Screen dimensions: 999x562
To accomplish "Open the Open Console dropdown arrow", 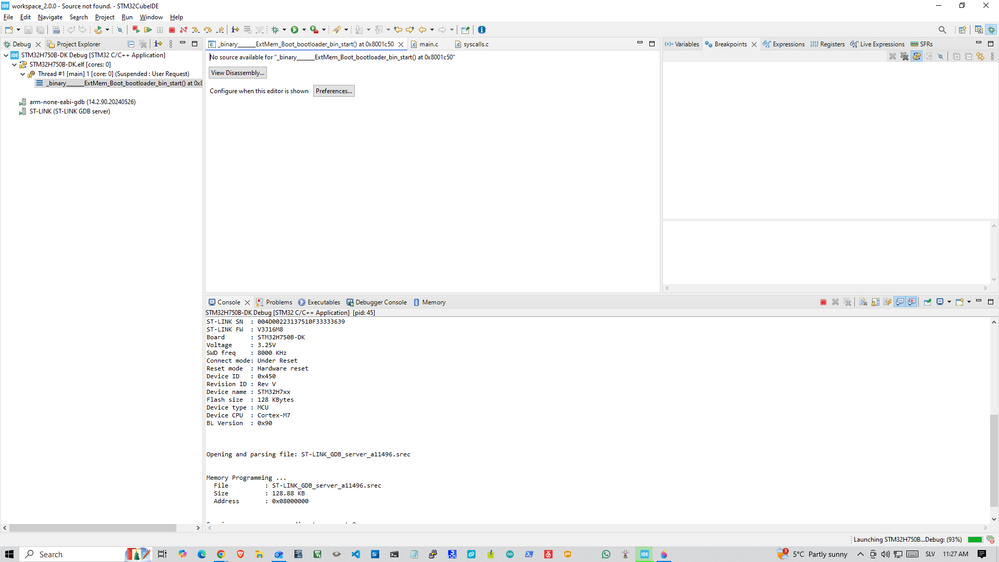I will (x=969, y=302).
